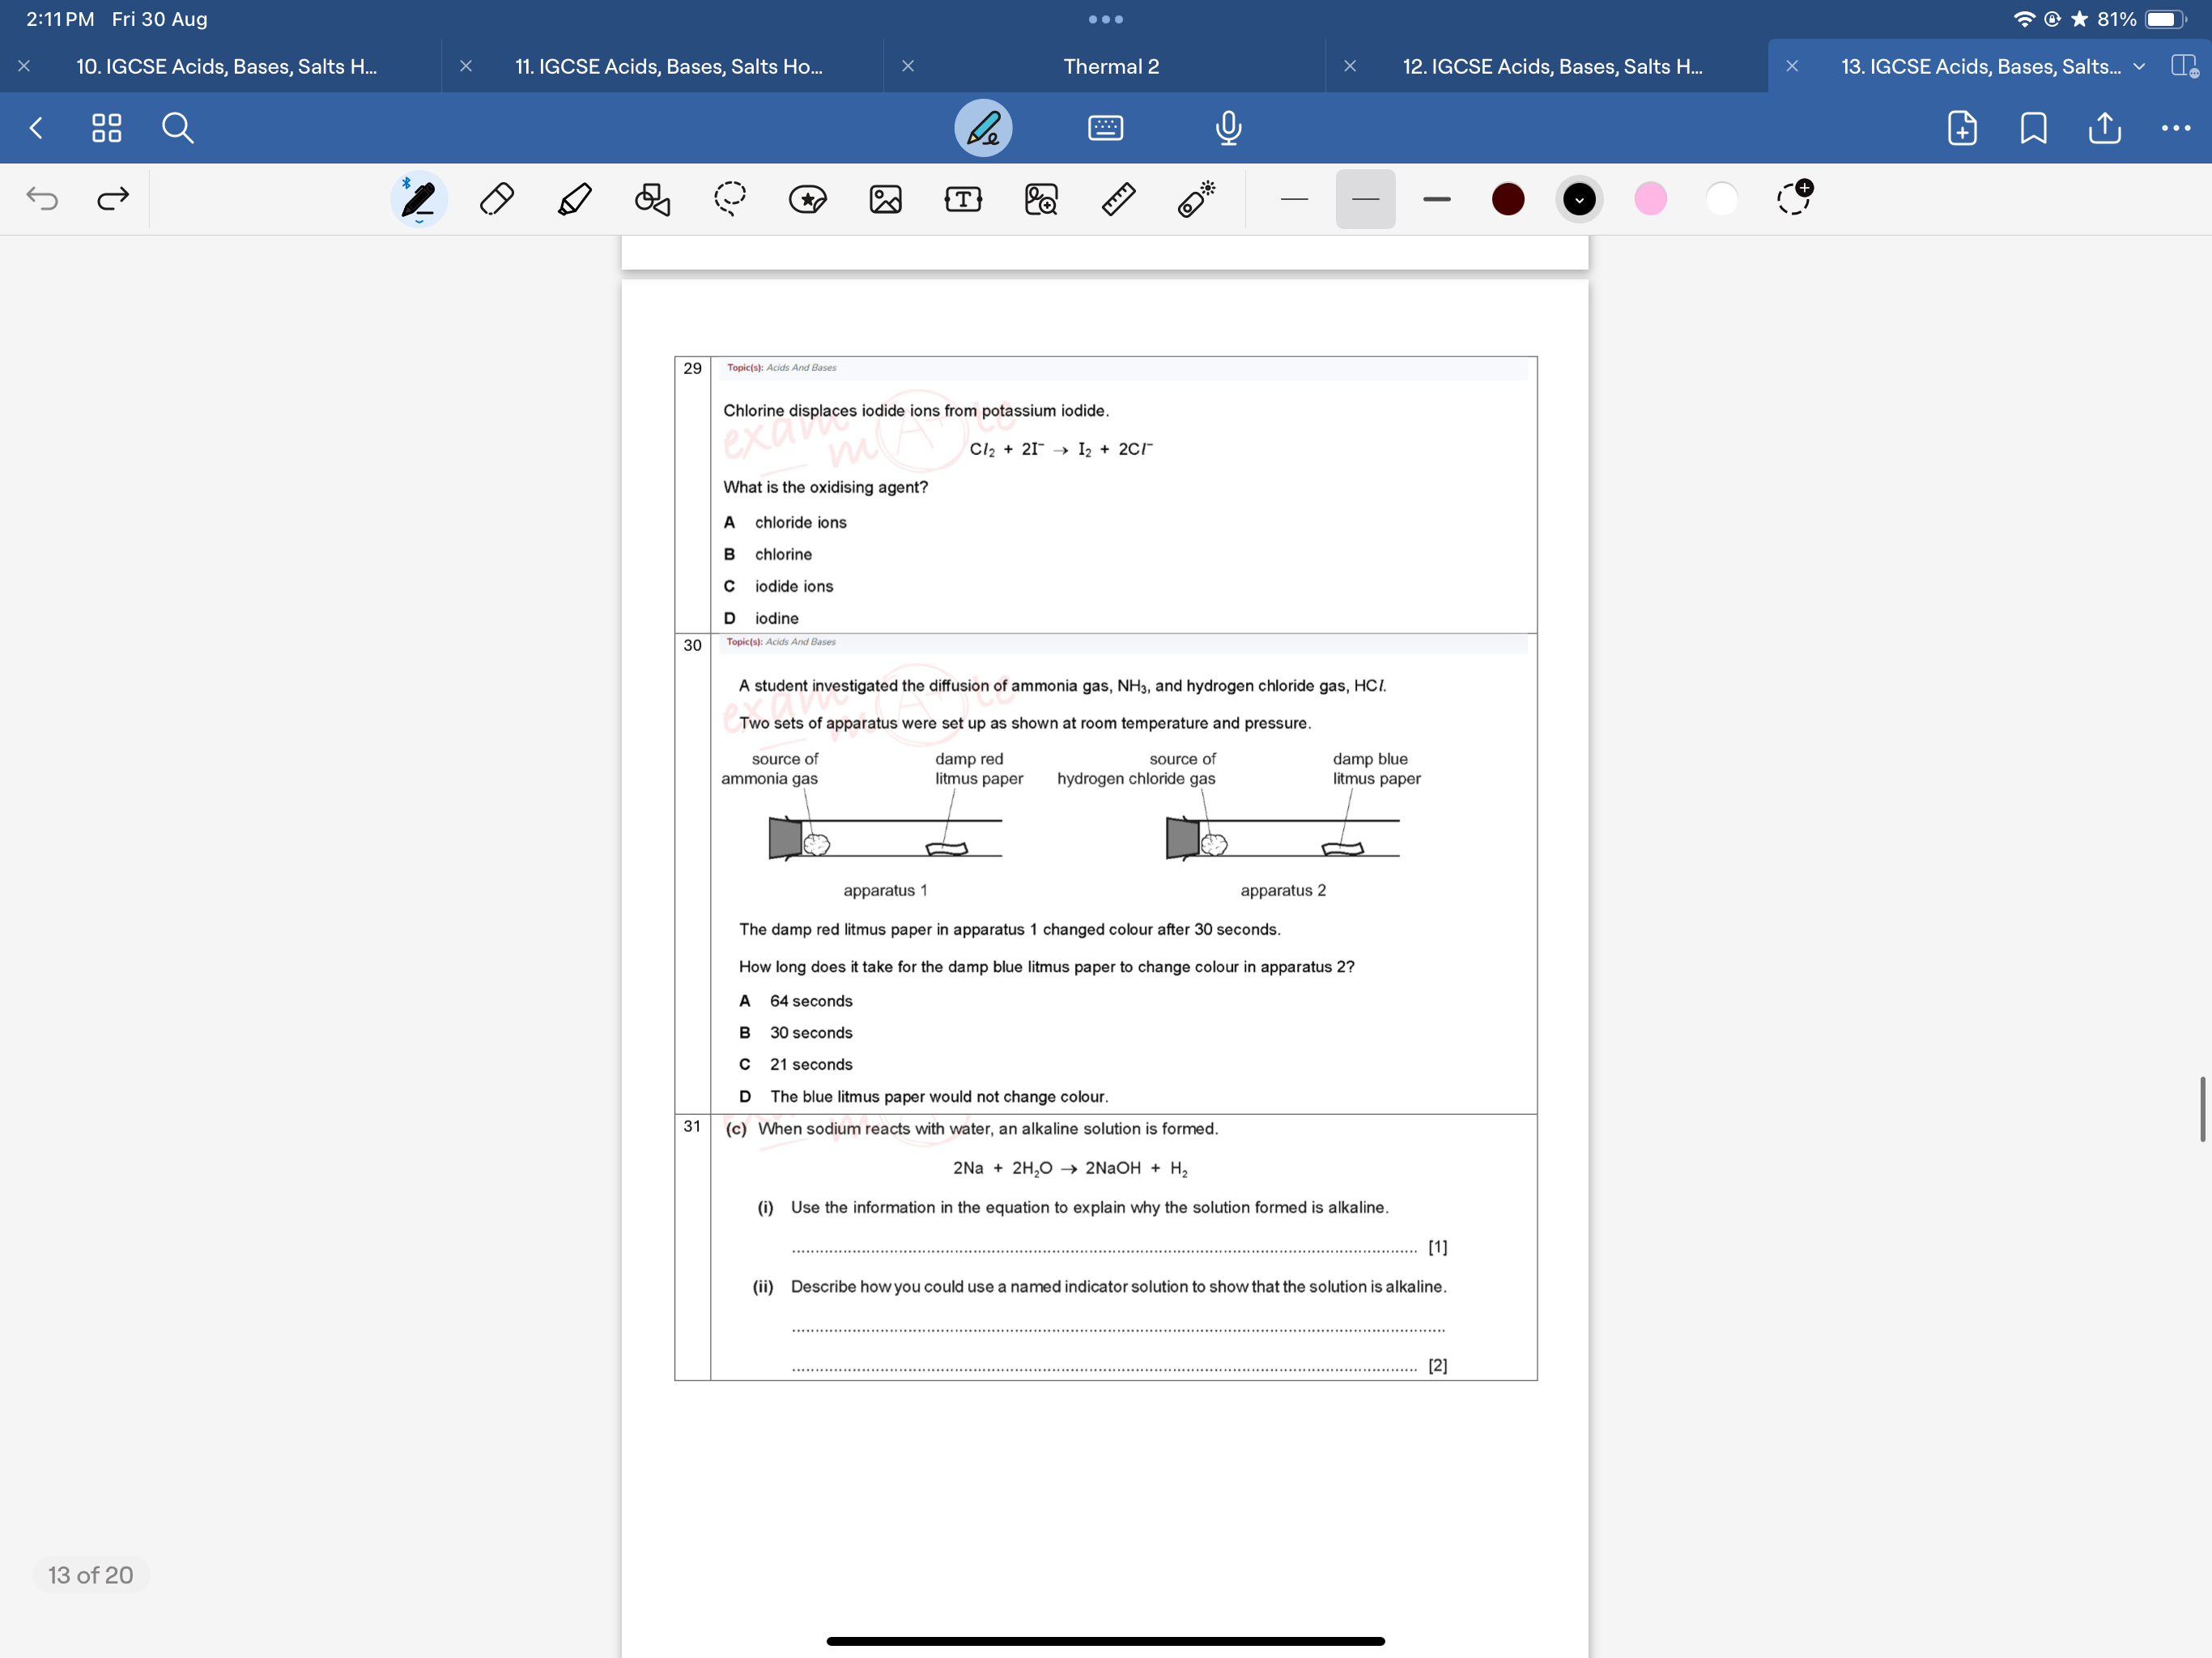Switch to the black color swatch
Screen dimensions: 2212x1658
click(x=1576, y=197)
